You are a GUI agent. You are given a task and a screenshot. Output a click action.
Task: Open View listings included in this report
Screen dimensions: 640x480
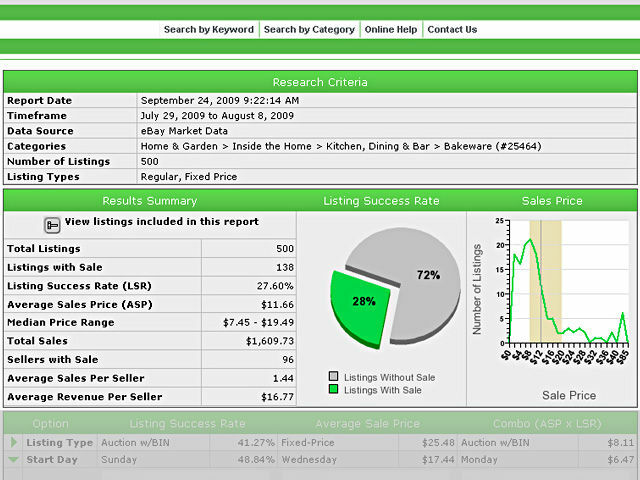click(161, 222)
